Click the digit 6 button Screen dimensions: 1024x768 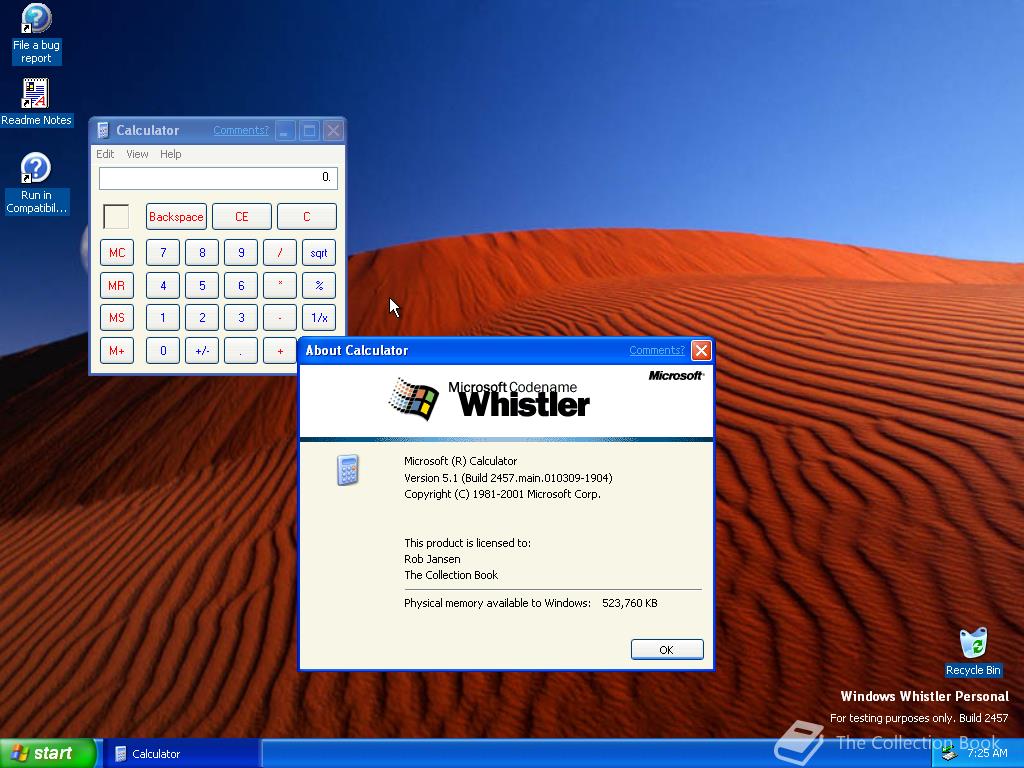pyautogui.click(x=241, y=285)
